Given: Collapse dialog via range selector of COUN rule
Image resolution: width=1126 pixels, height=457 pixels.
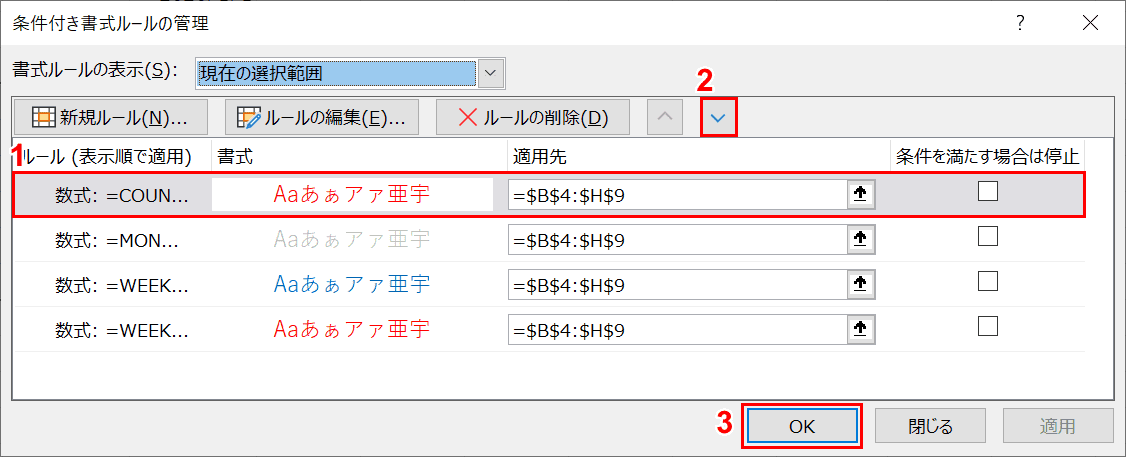Looking at the screenshot, I should pyautogui.click(x=860, y=195).
